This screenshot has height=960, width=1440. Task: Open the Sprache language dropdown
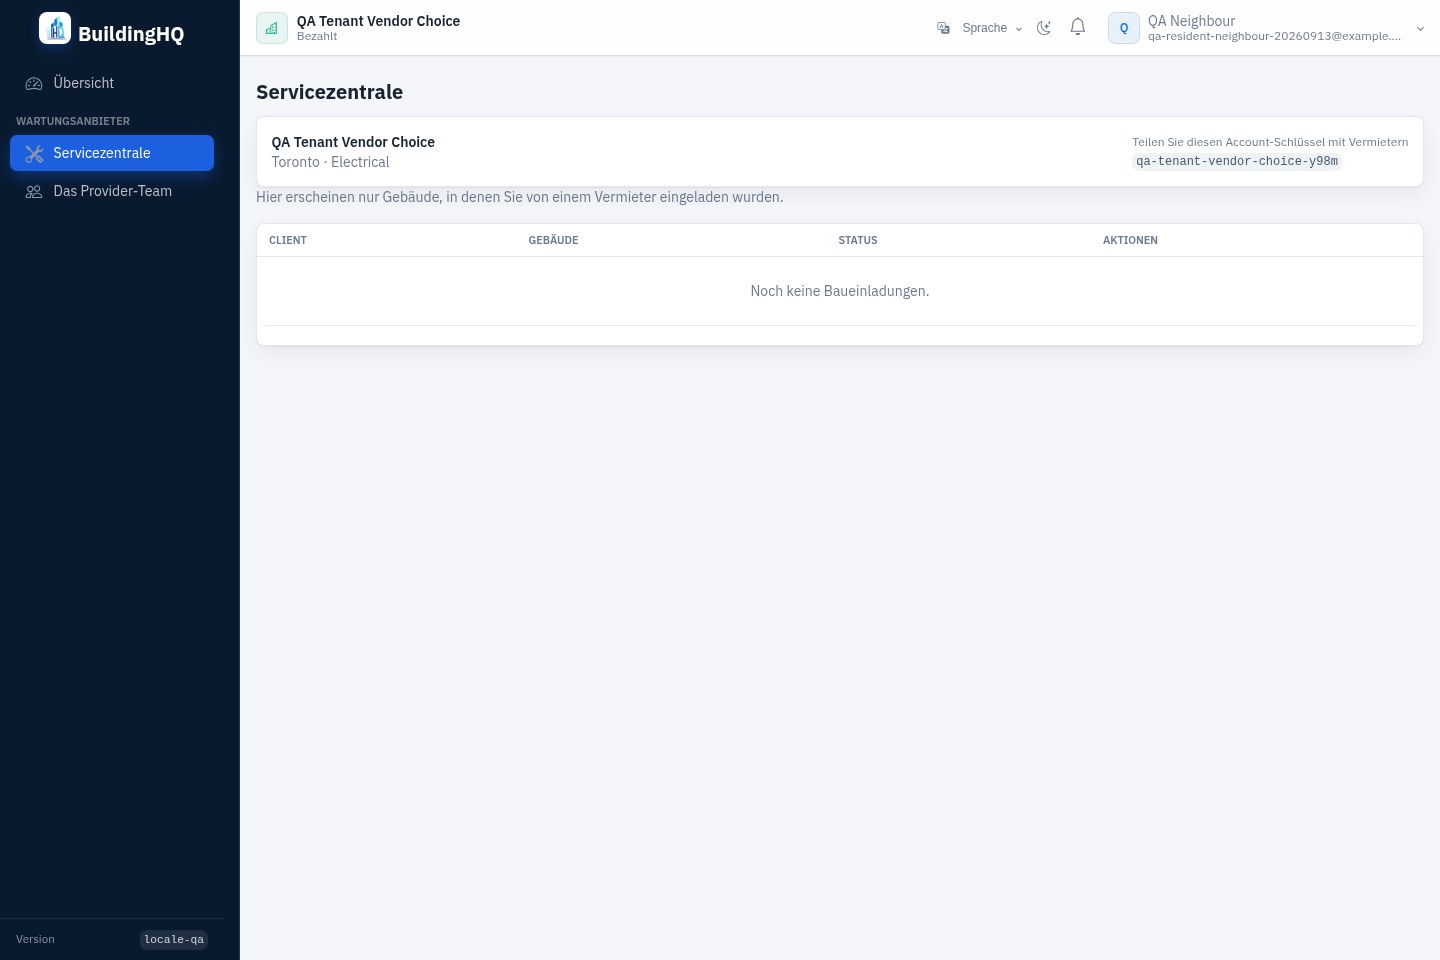pos(980,28)
